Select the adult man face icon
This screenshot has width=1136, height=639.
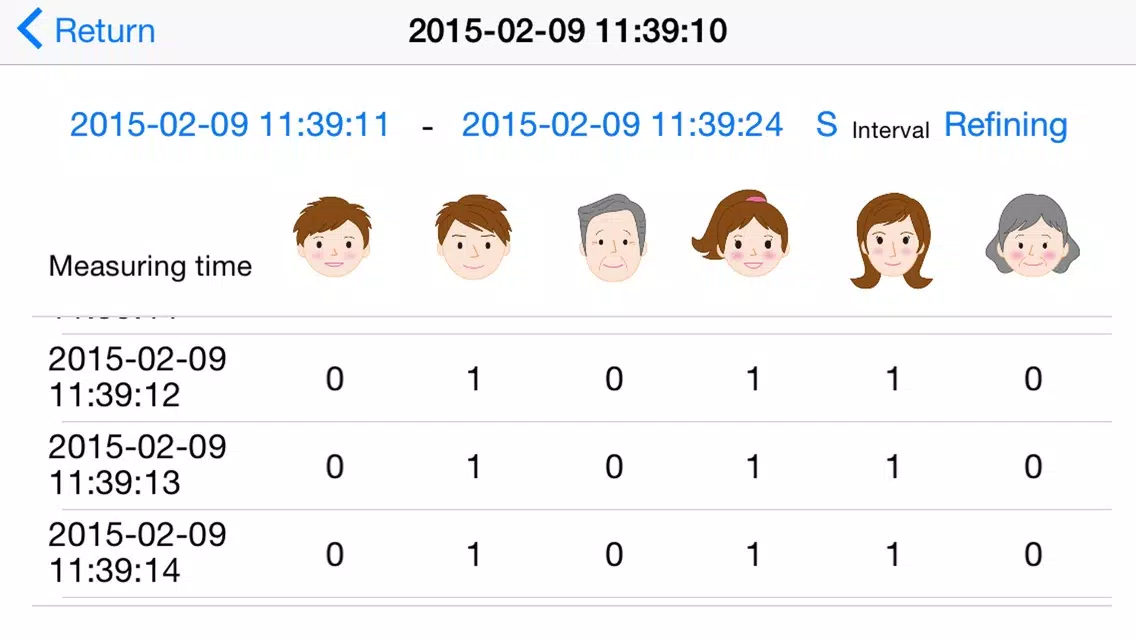pyautogui.click(x=473, y=237)
